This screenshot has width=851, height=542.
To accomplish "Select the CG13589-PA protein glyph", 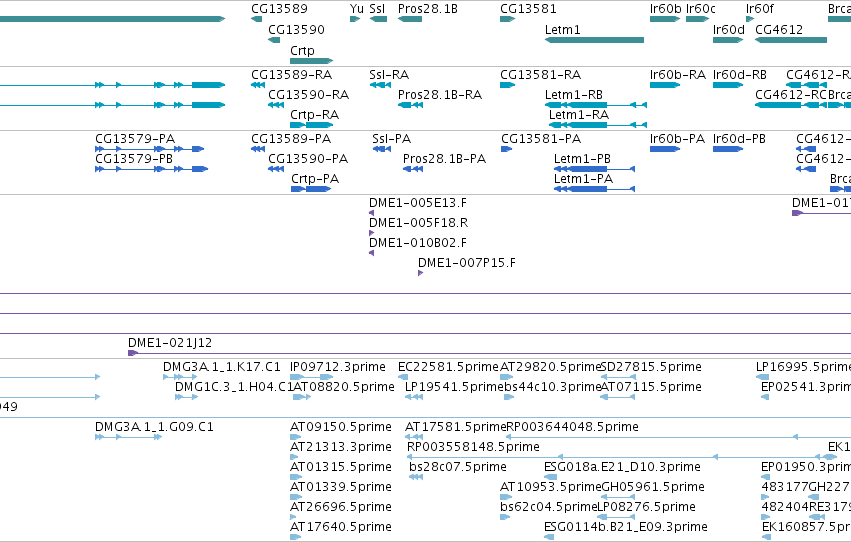I will [258, 149].
